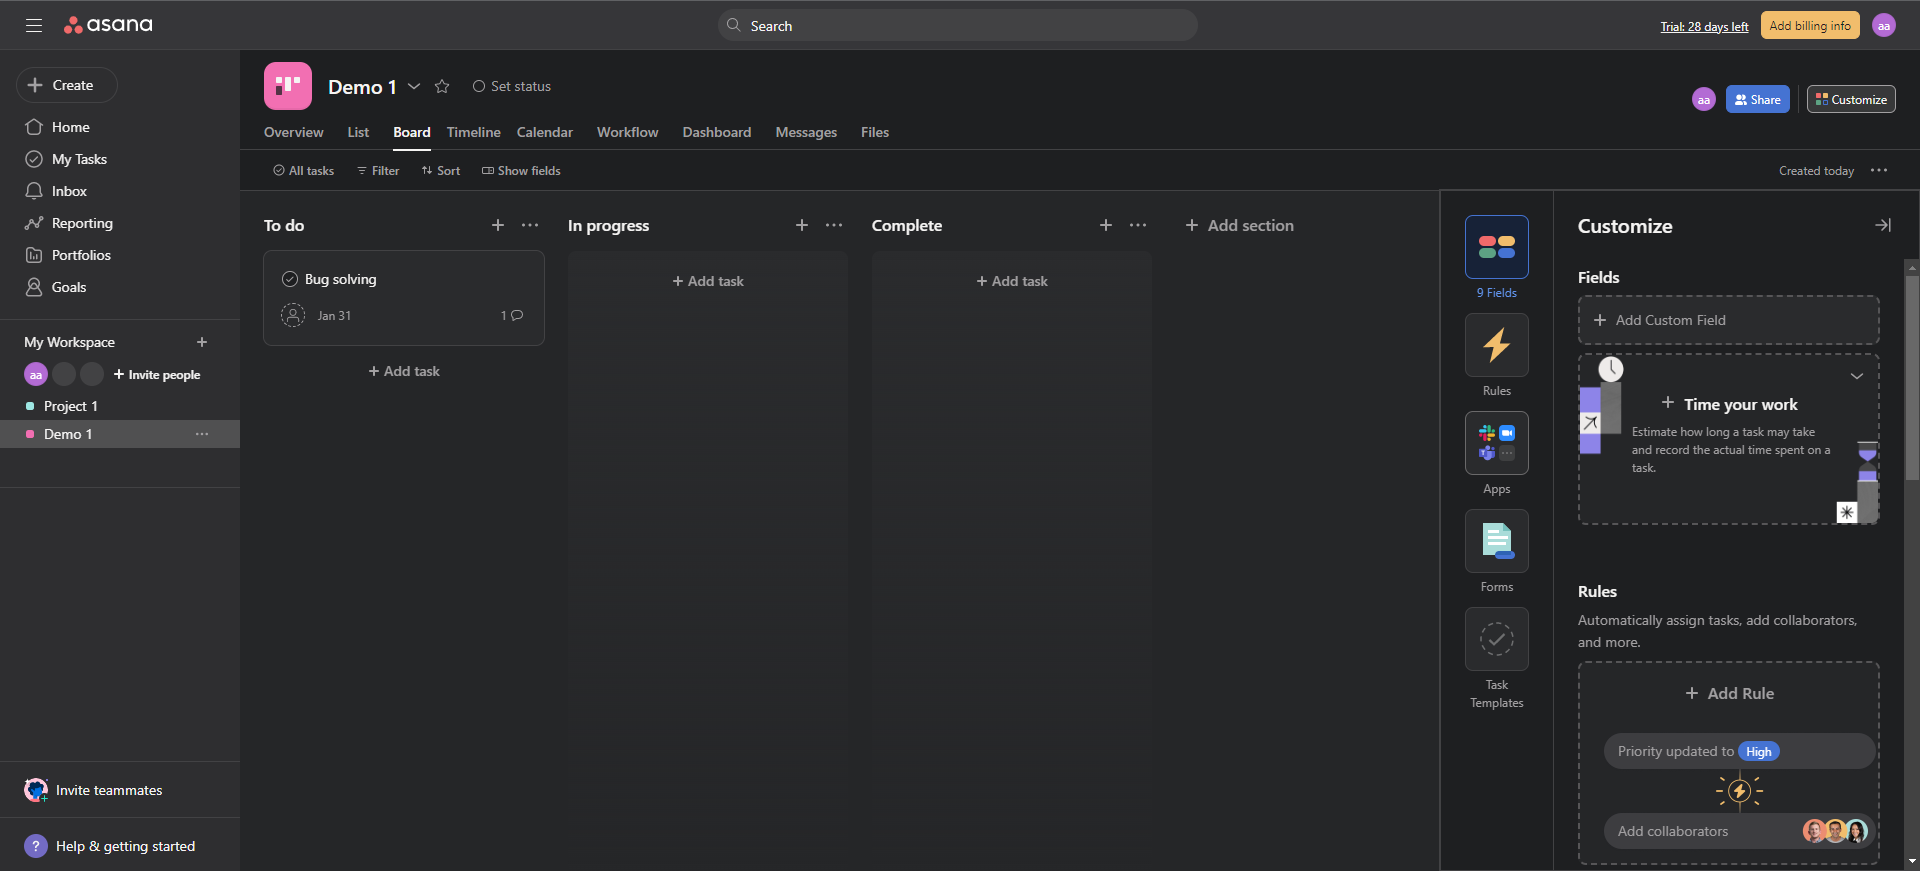Image resolution: width=1920 pixels, height=871 pixels.
Task: Expand the Time your work chevron
Action: 1856,377
